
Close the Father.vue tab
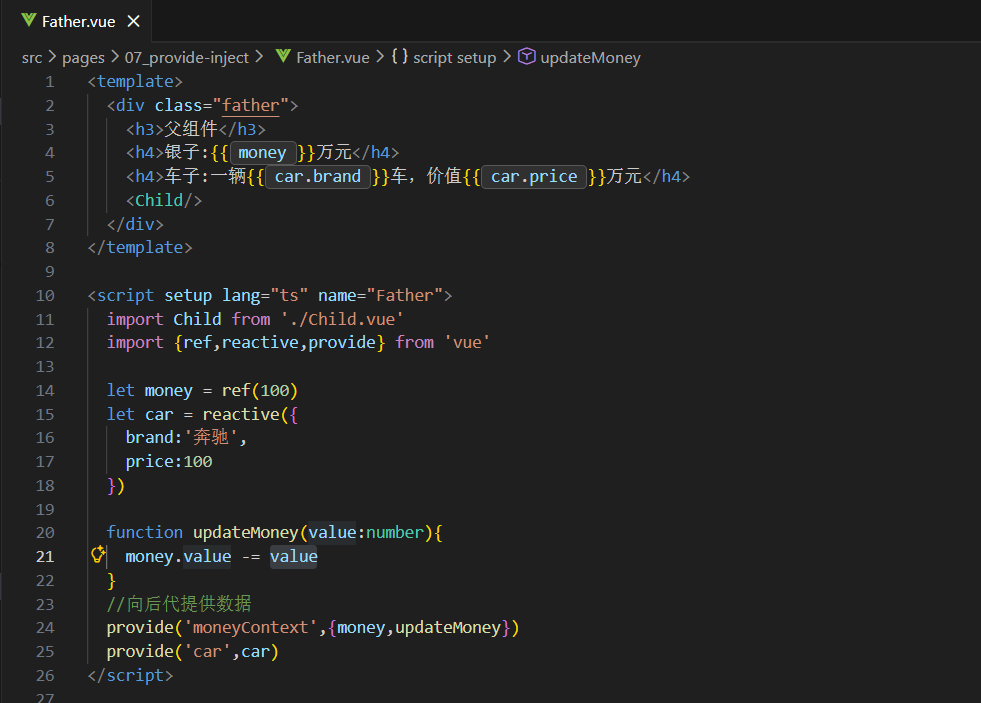pyautogui.click(x=133, y=21)
